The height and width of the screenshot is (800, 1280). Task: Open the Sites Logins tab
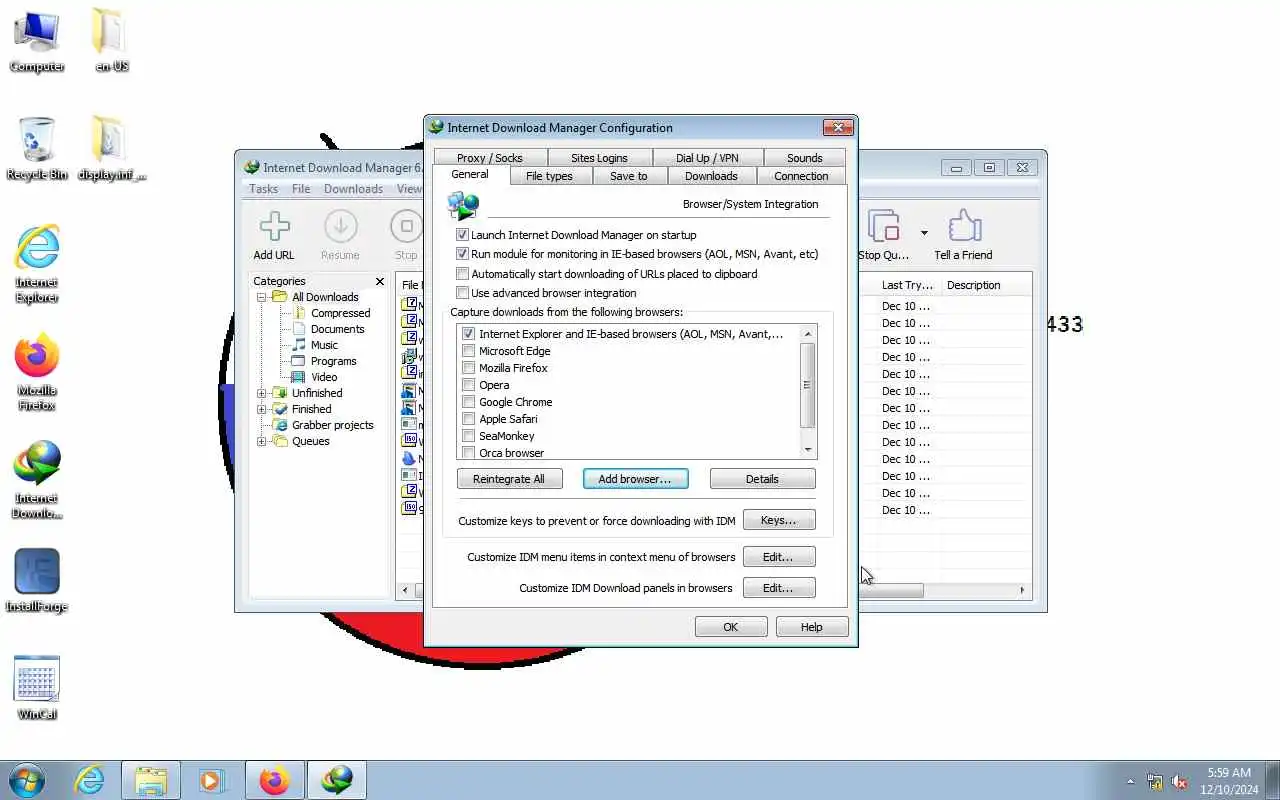(599, 158)
